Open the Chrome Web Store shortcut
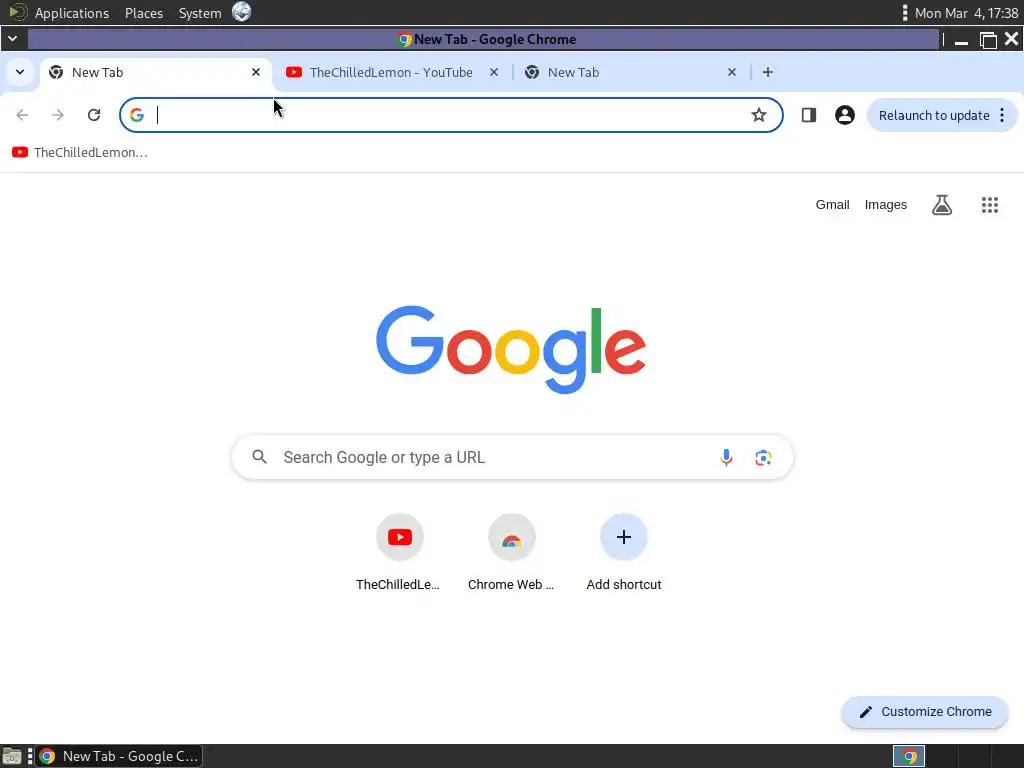The width and height of the screenshot is (1024, 768). 511,554
